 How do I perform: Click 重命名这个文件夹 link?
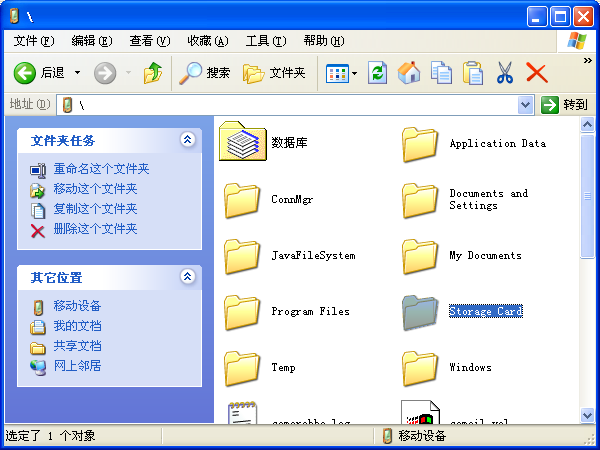[x=101, y=169]
